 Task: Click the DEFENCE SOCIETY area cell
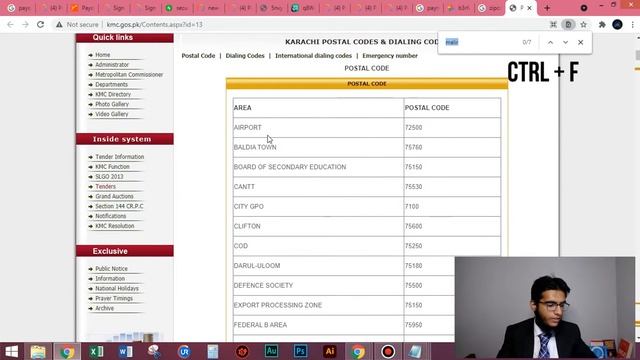click(318, 285)
